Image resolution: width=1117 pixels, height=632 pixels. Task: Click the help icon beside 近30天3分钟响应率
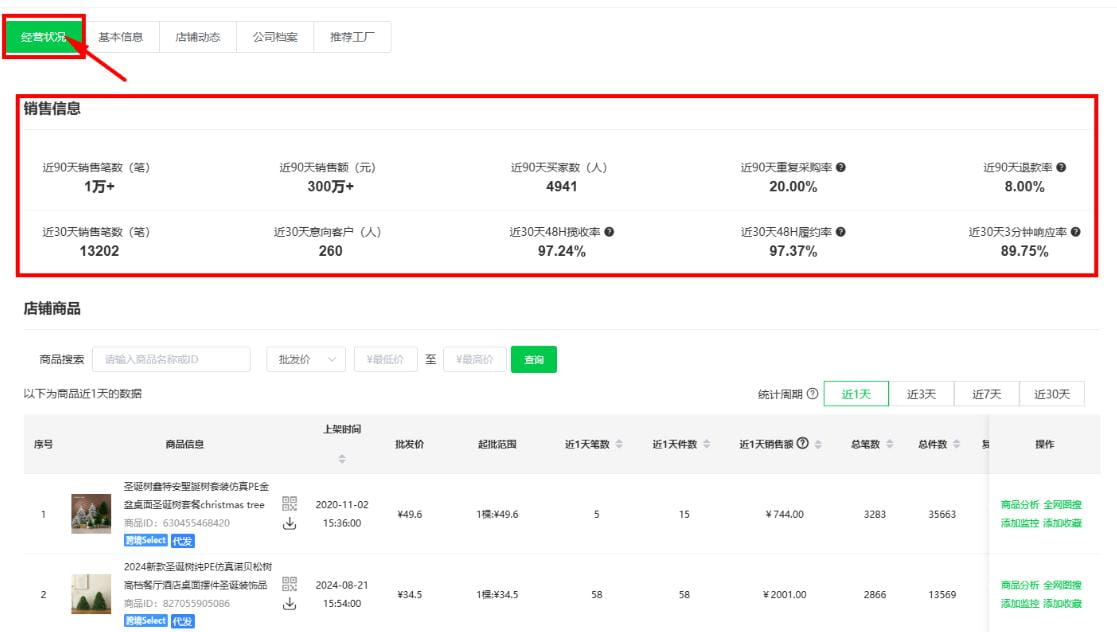coord(1075,232)
